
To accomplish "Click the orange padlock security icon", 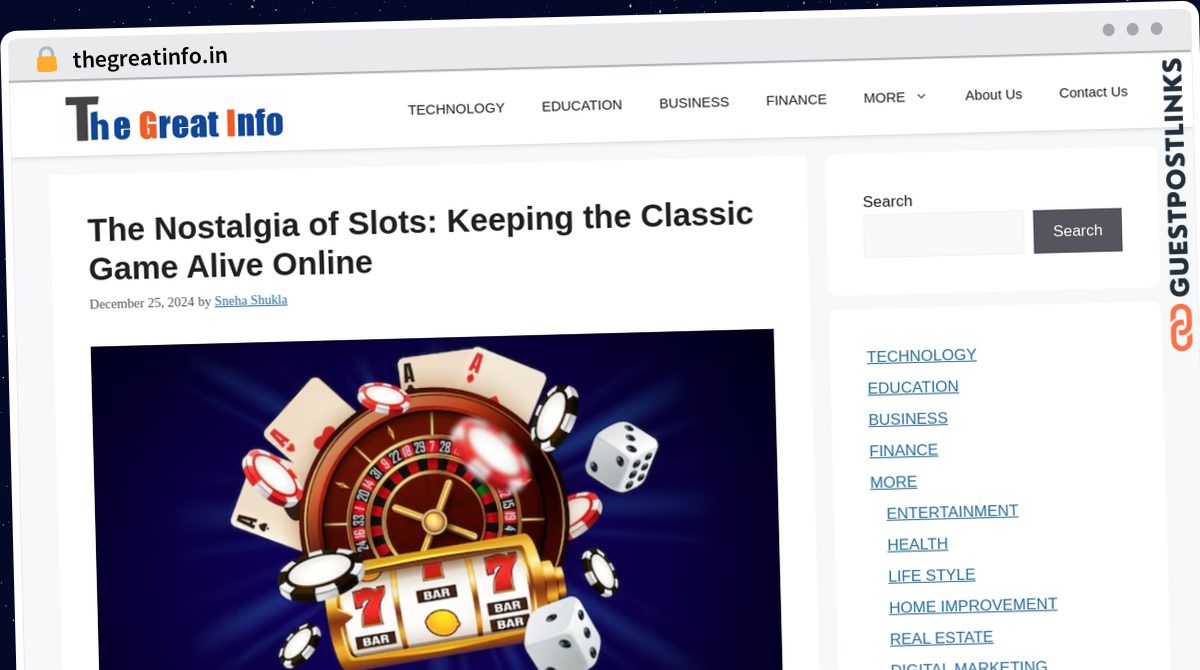I will coord(46,60).
